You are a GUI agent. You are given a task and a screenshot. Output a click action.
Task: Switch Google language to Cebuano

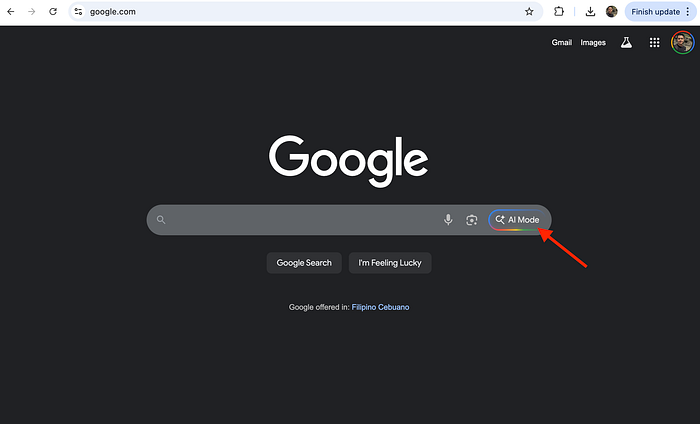pyautogui.click(x=394, y=307)
